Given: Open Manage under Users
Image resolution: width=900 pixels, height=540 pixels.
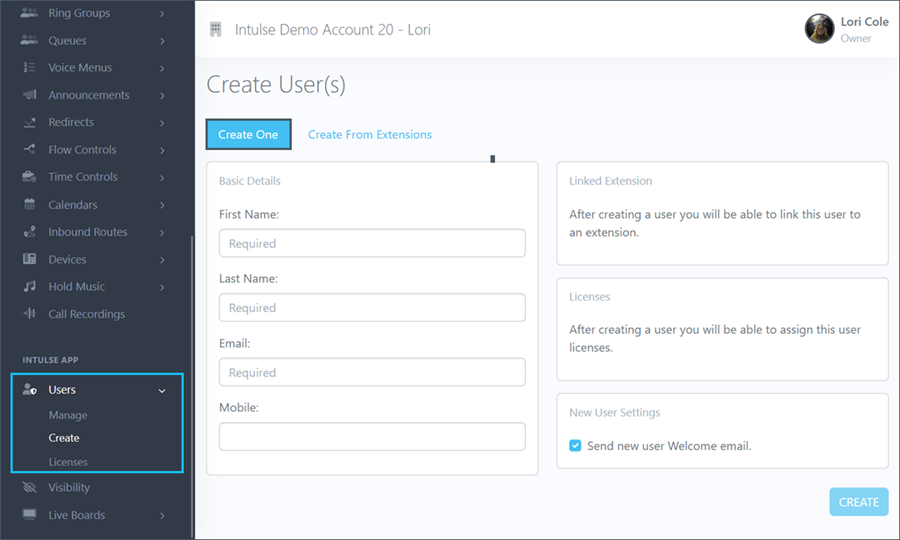Looking at the screenshot, I should (68, 415).
